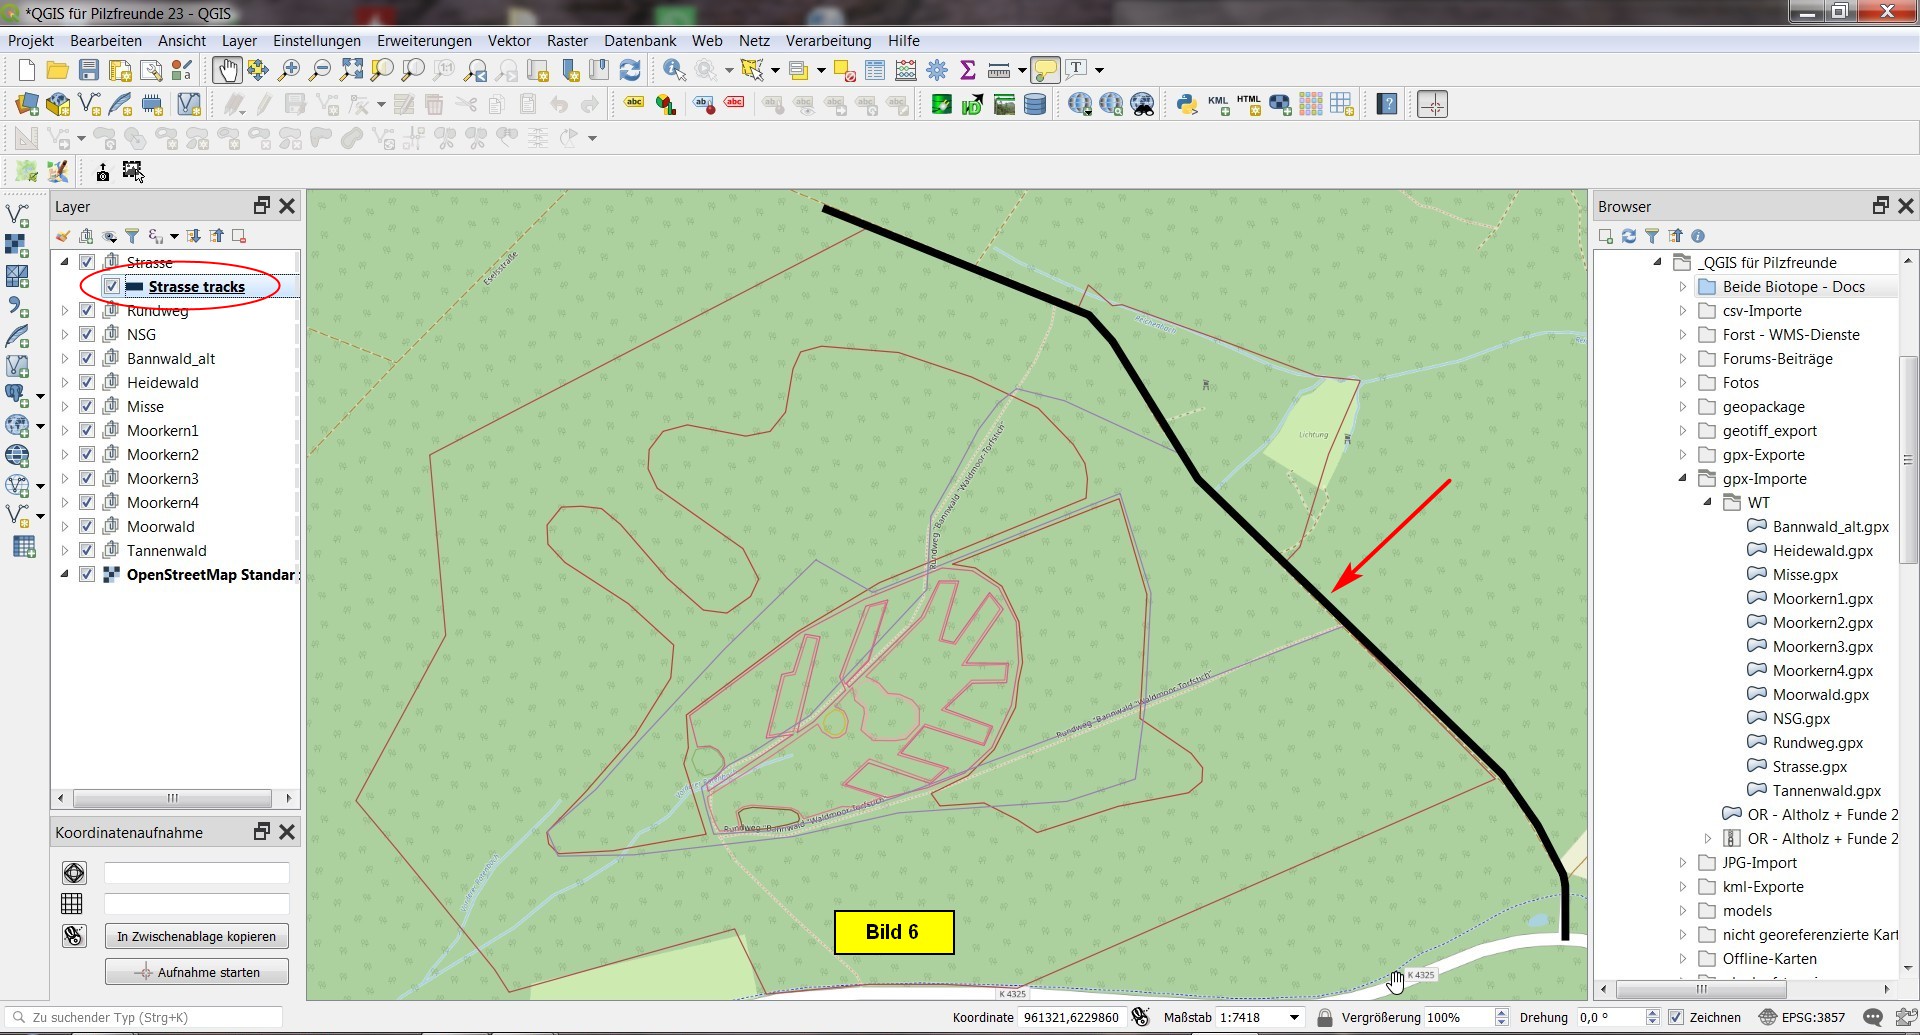Open the Maßstab scale dropdown
The height and width of the screenshot is (1035, 1920).
[x=1294, y=1017]
